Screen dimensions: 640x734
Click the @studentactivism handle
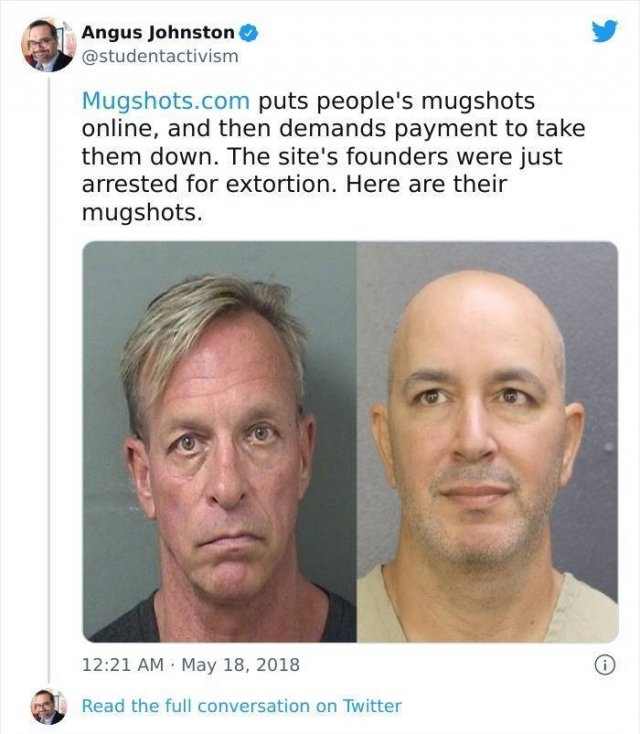(x=160, y=56)
